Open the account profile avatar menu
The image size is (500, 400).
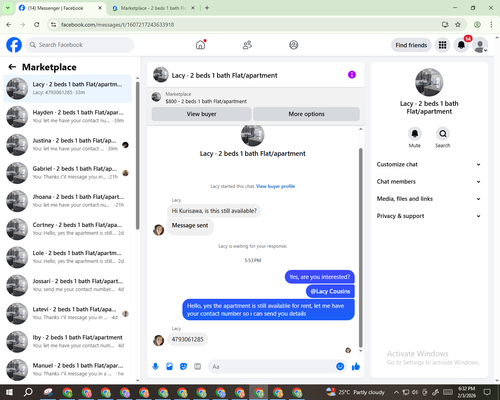coord(480,45)
